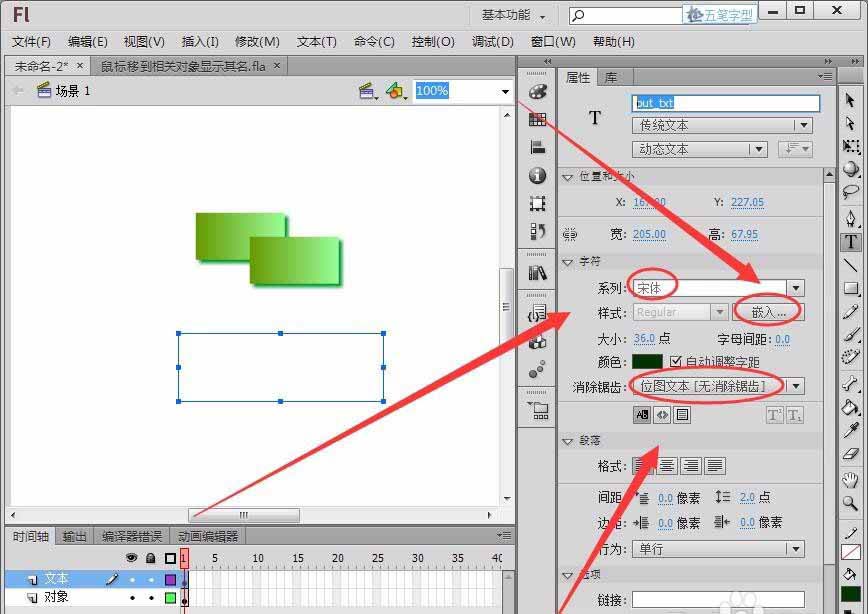Click the Edit Scene clapperboard icon
This screenshot has height=614, width=868.
tap(368, 91)
